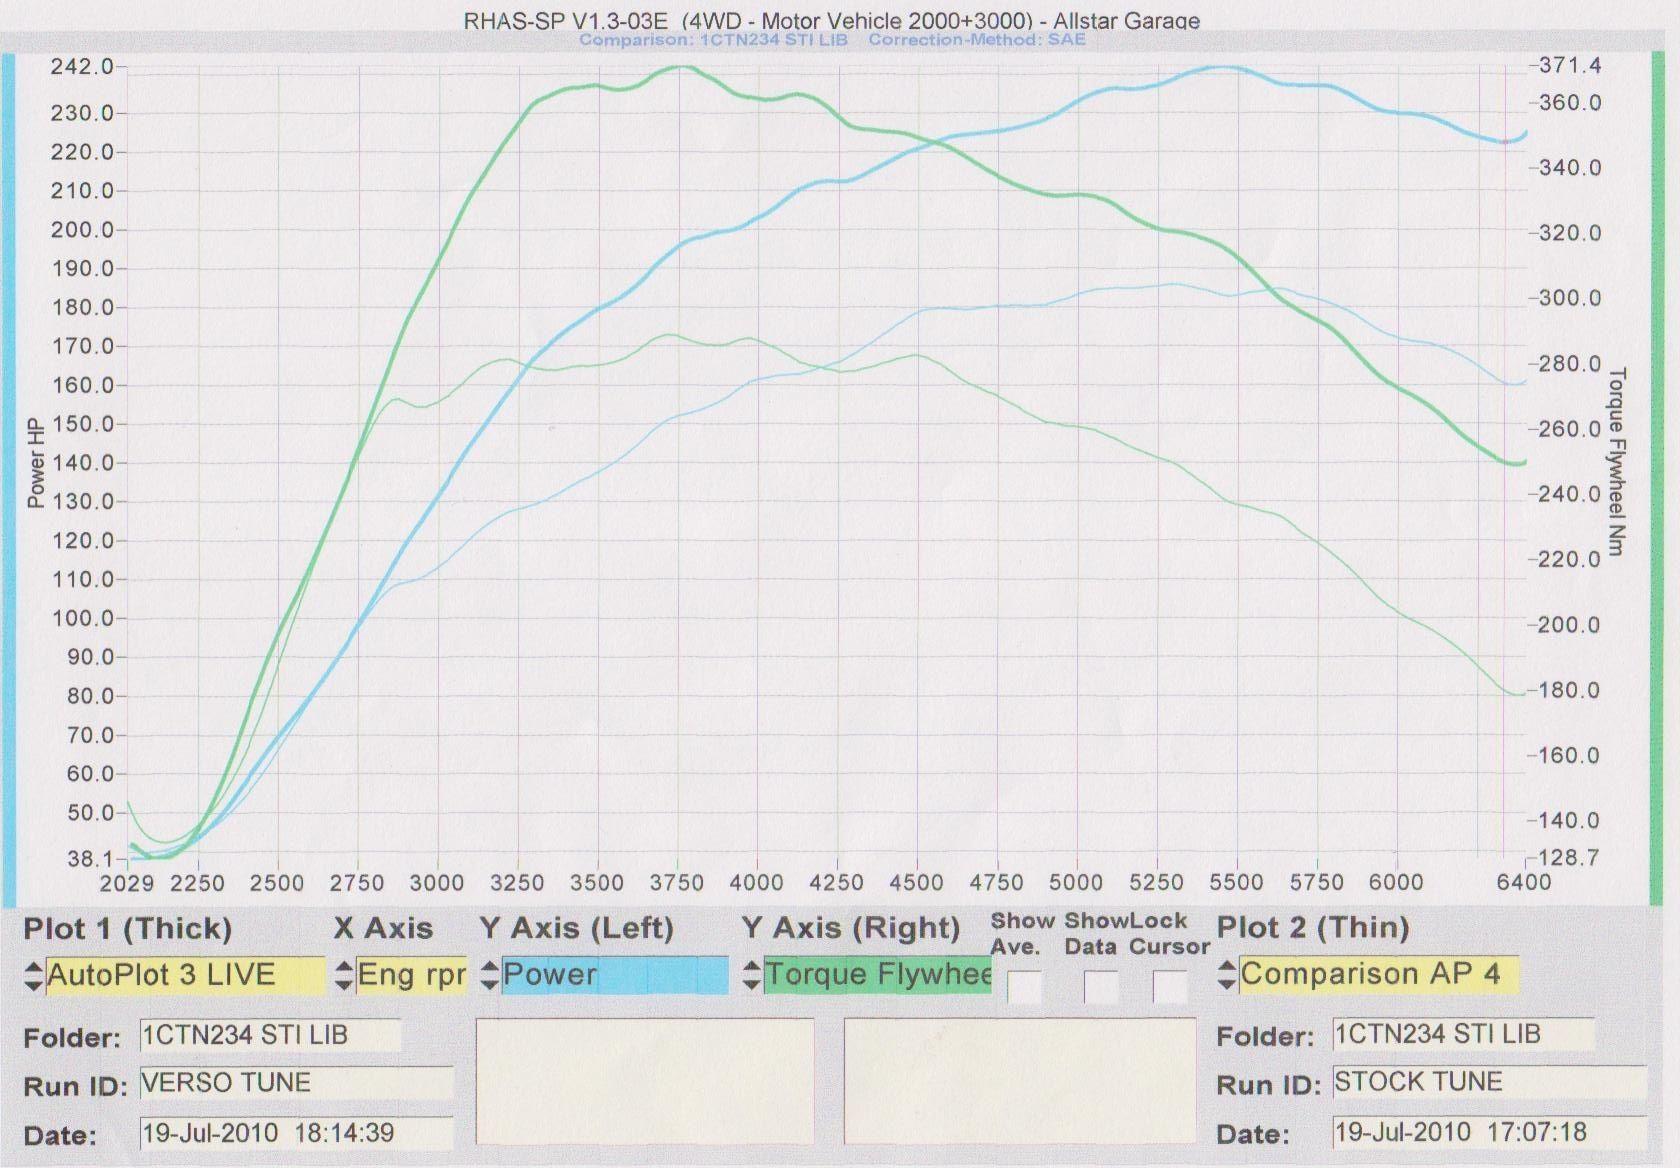1680x1168 pixels.
Task: Tick the Show Data checkbox
Action: (1100, 987)
